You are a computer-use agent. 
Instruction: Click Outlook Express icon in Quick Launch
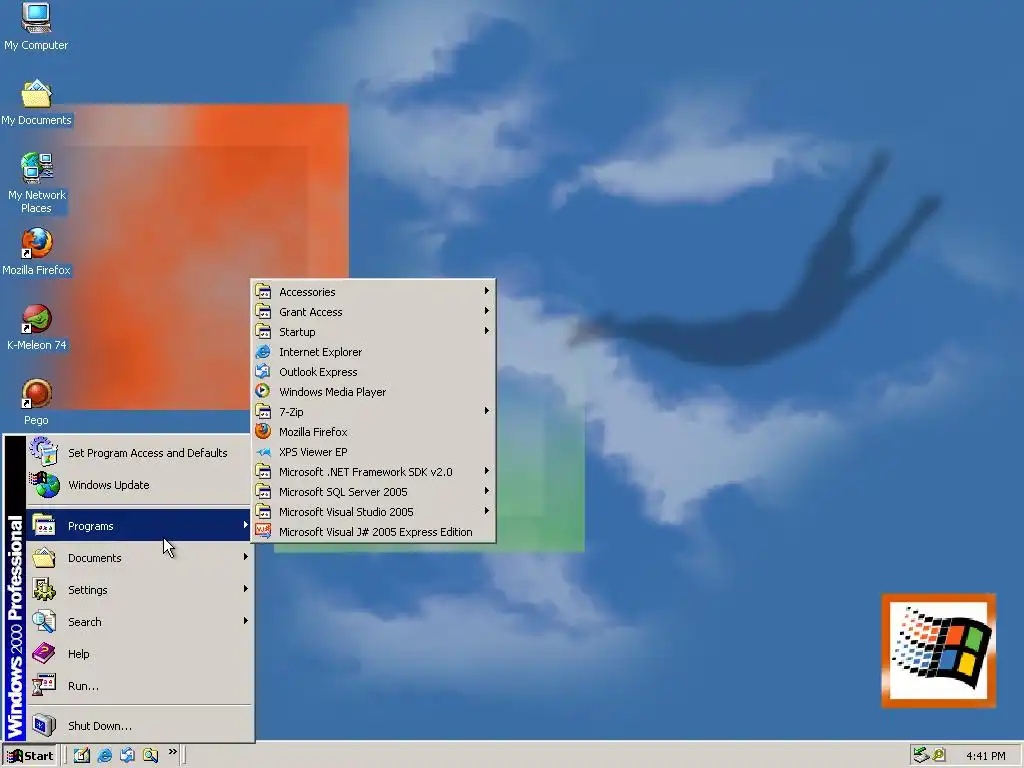(x=127, y=756)
